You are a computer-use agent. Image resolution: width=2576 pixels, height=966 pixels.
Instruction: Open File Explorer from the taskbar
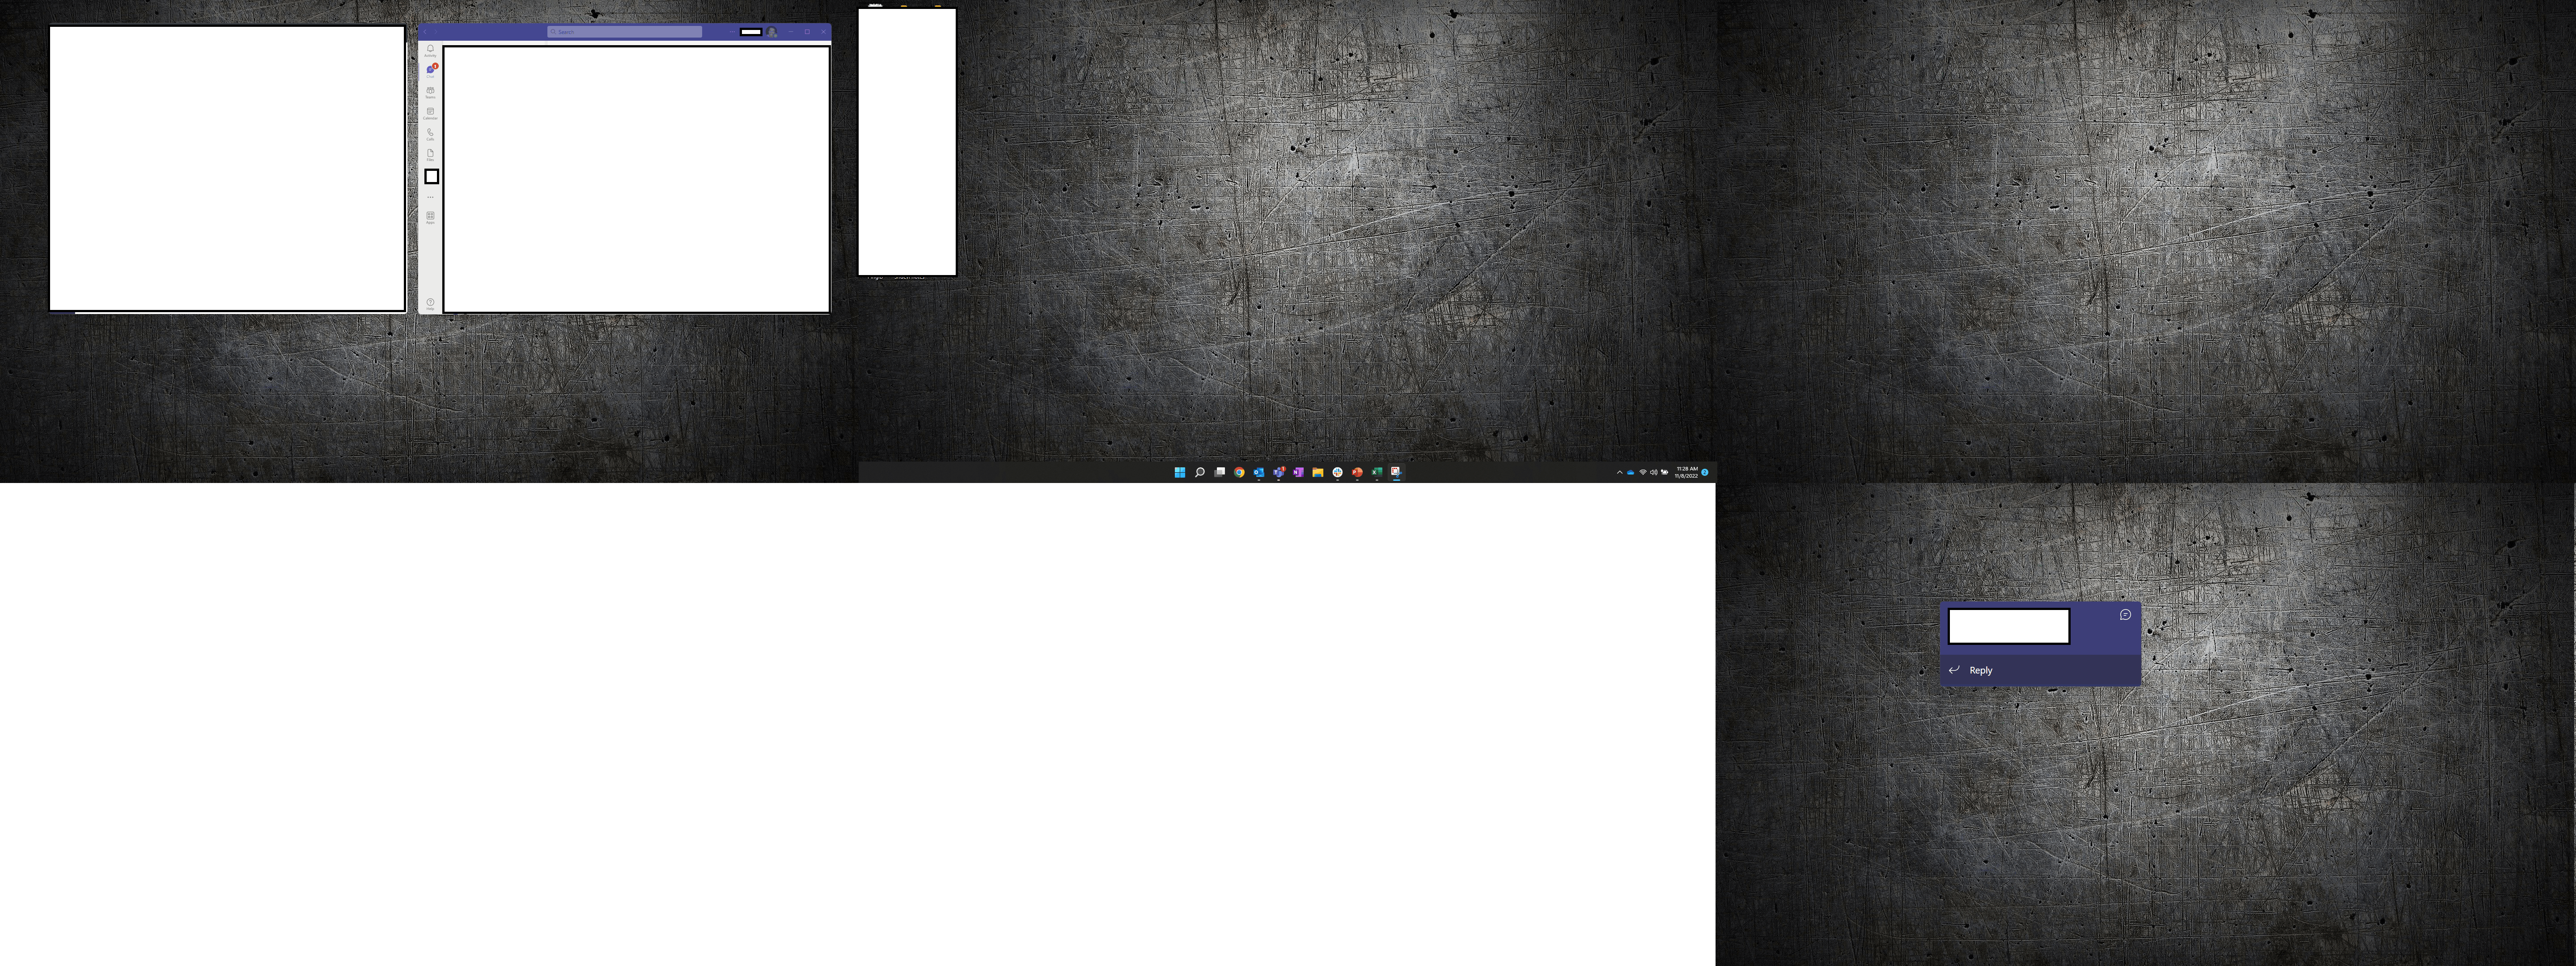(1318, 472)
